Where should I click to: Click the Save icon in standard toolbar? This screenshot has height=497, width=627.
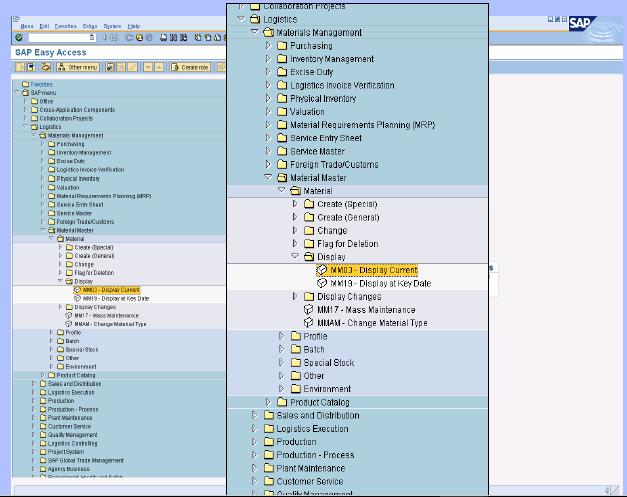(114, 38)
